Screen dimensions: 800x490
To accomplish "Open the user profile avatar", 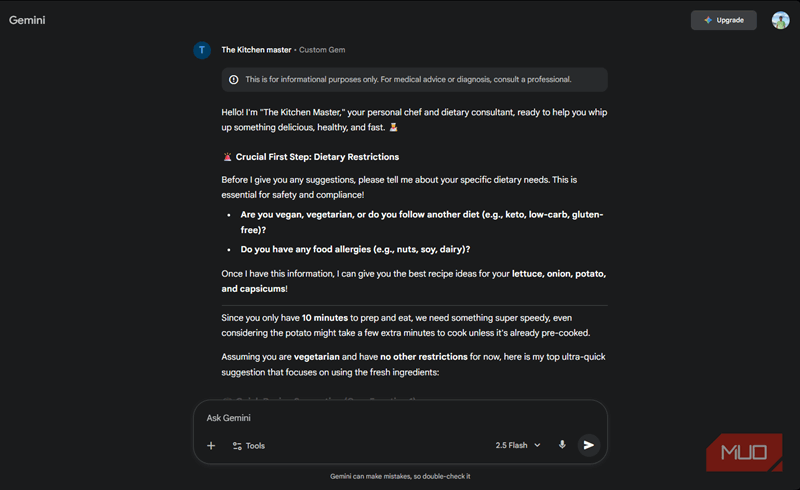I will (x=780, y=20).
